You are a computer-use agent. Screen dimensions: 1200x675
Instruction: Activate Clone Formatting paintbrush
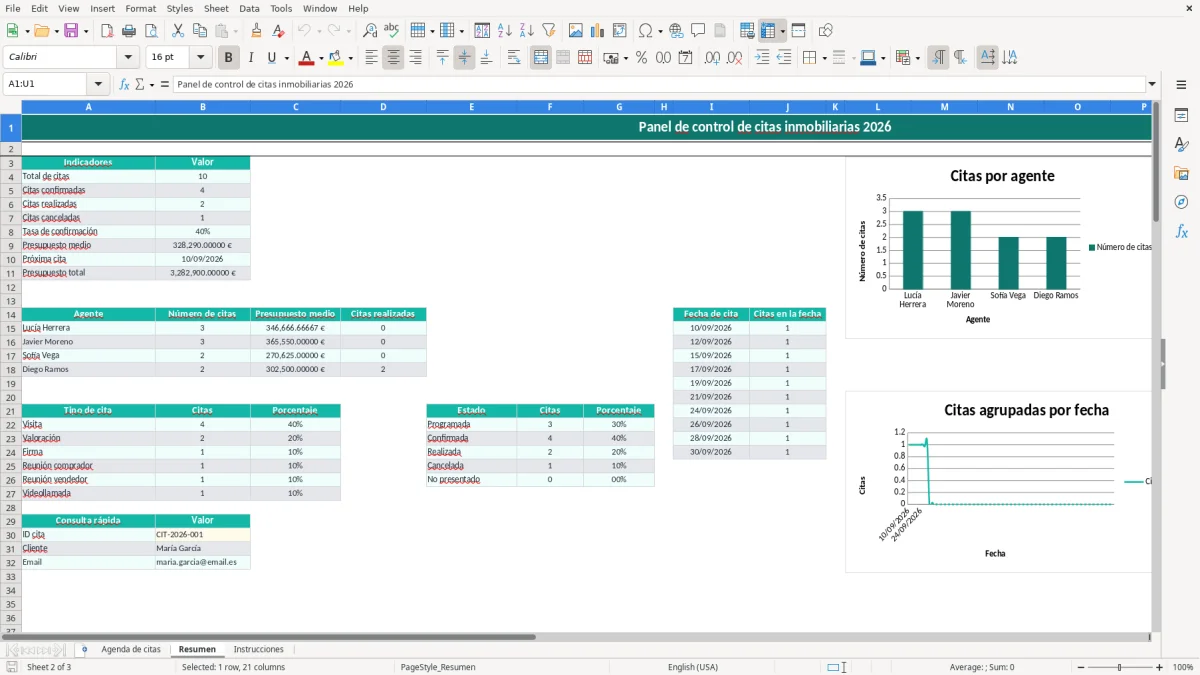[x=256, y=31]
